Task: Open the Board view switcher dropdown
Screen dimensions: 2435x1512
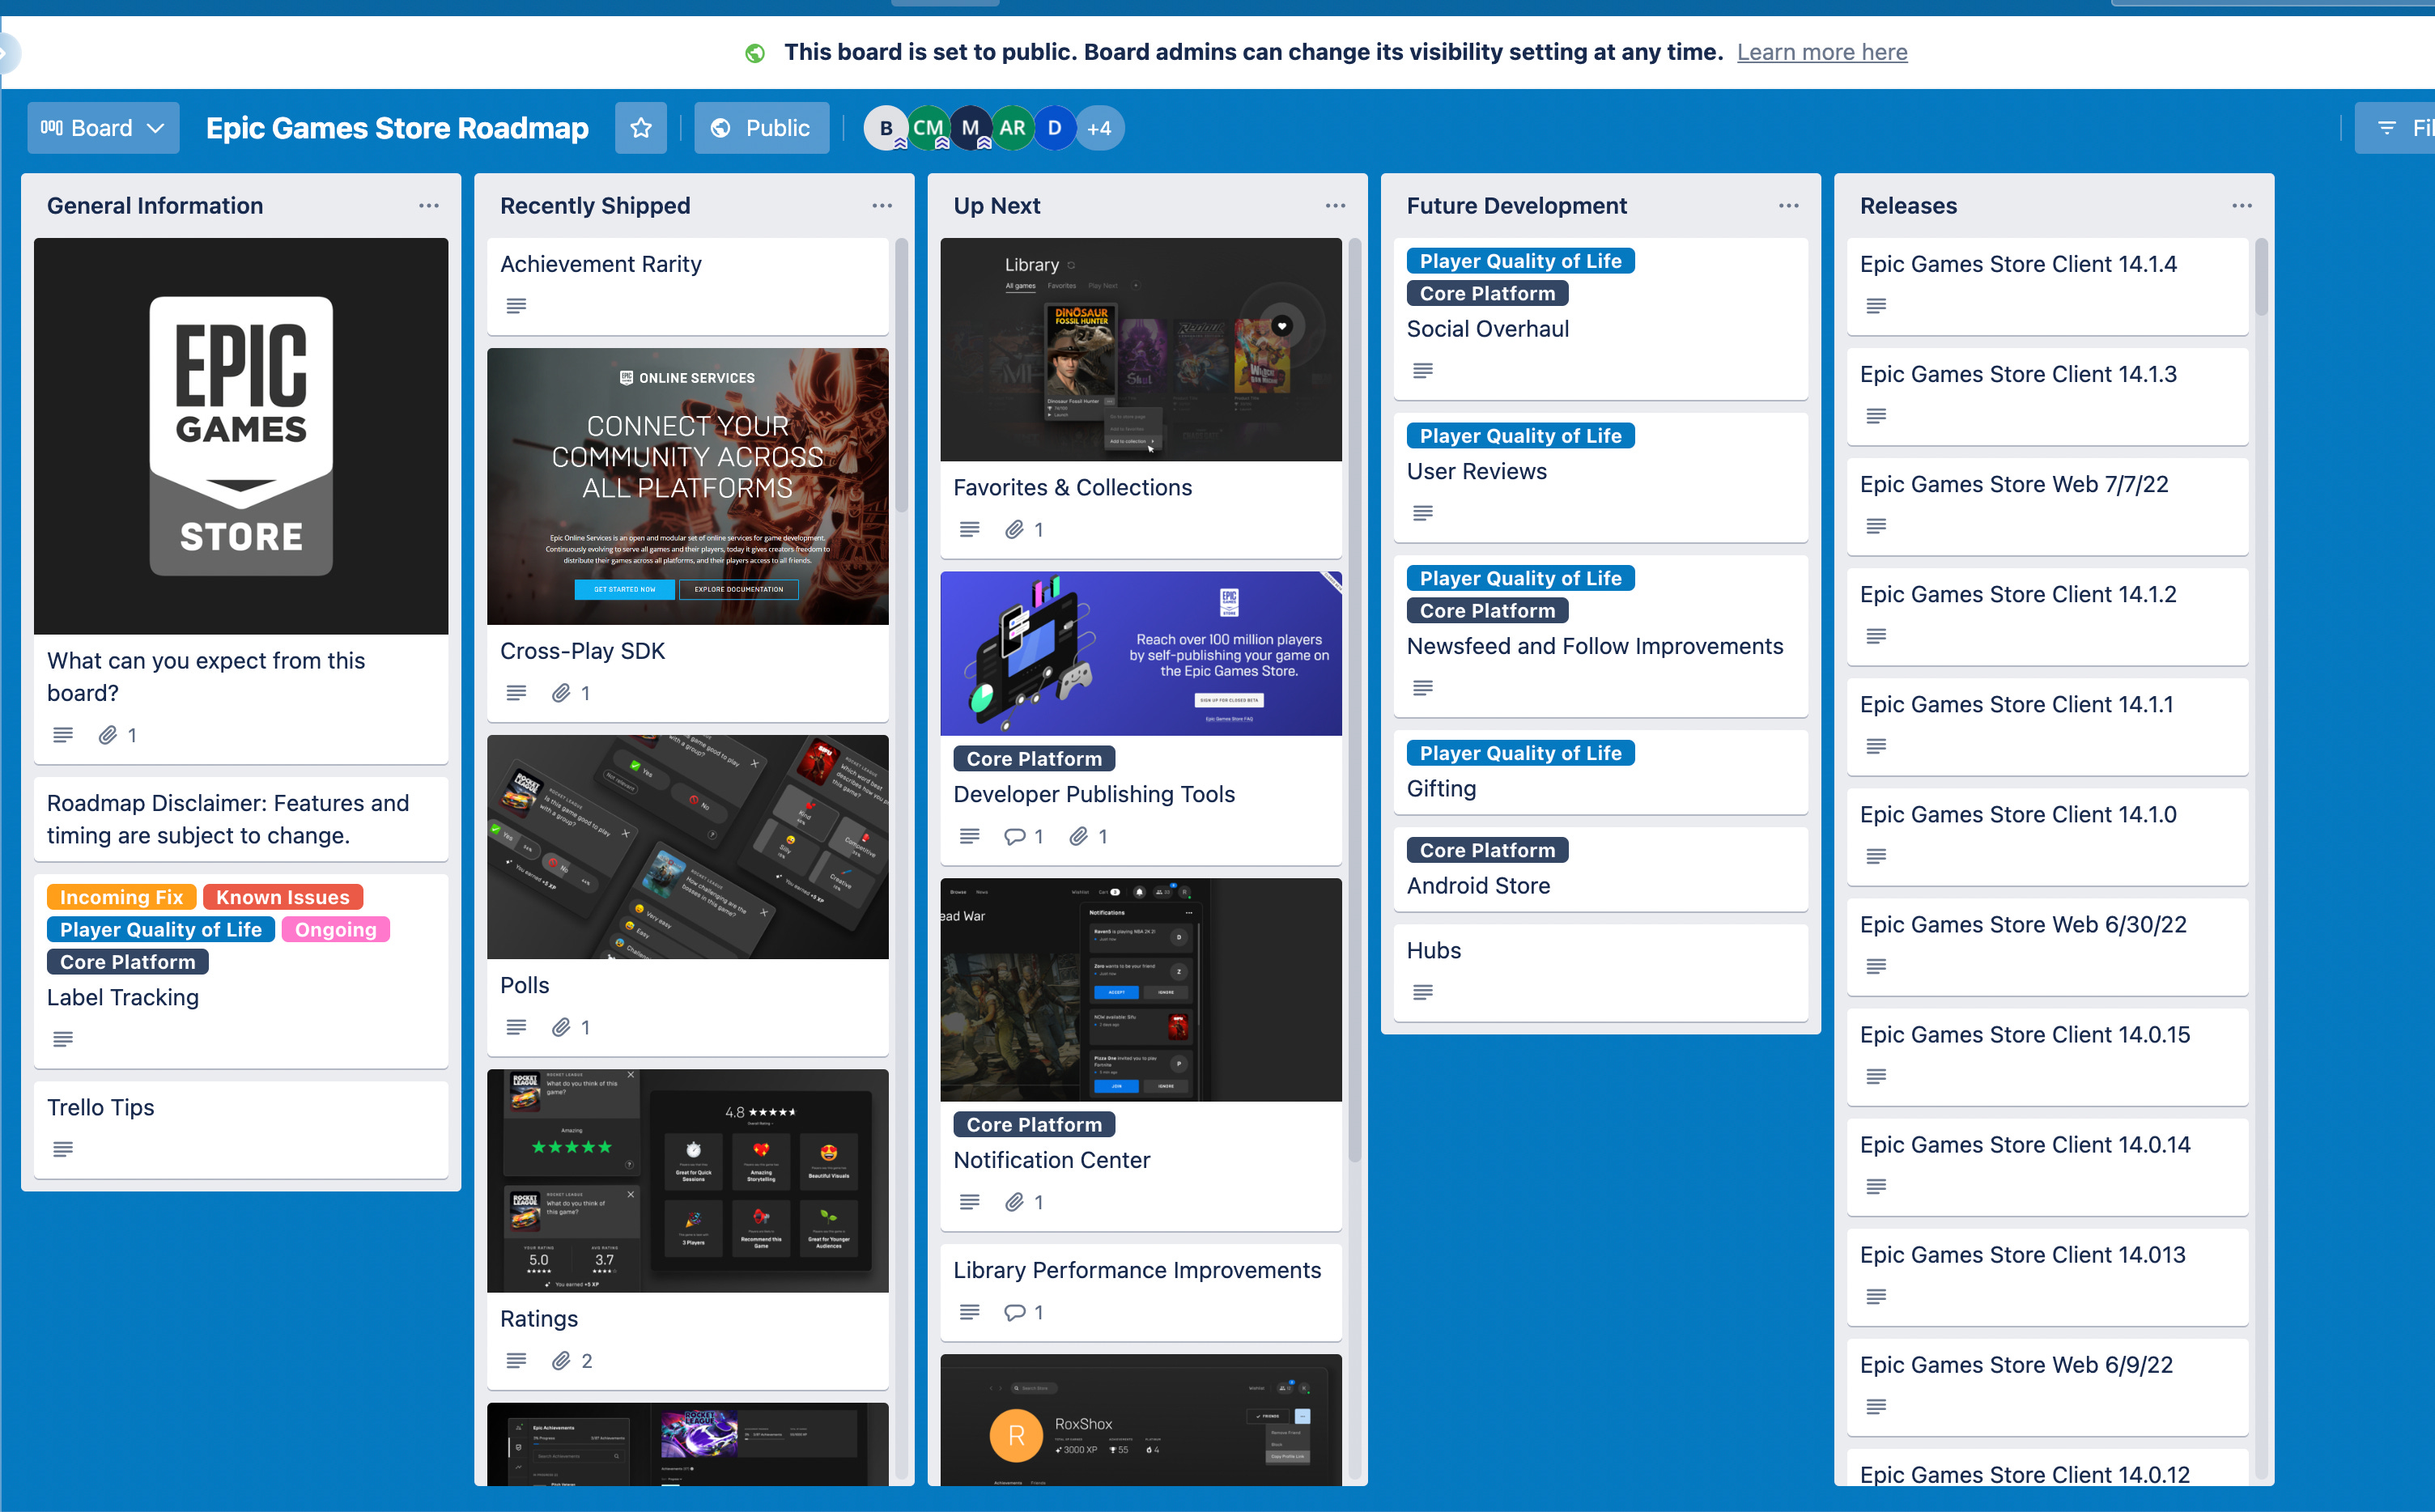Action: [x=103, y=128]
